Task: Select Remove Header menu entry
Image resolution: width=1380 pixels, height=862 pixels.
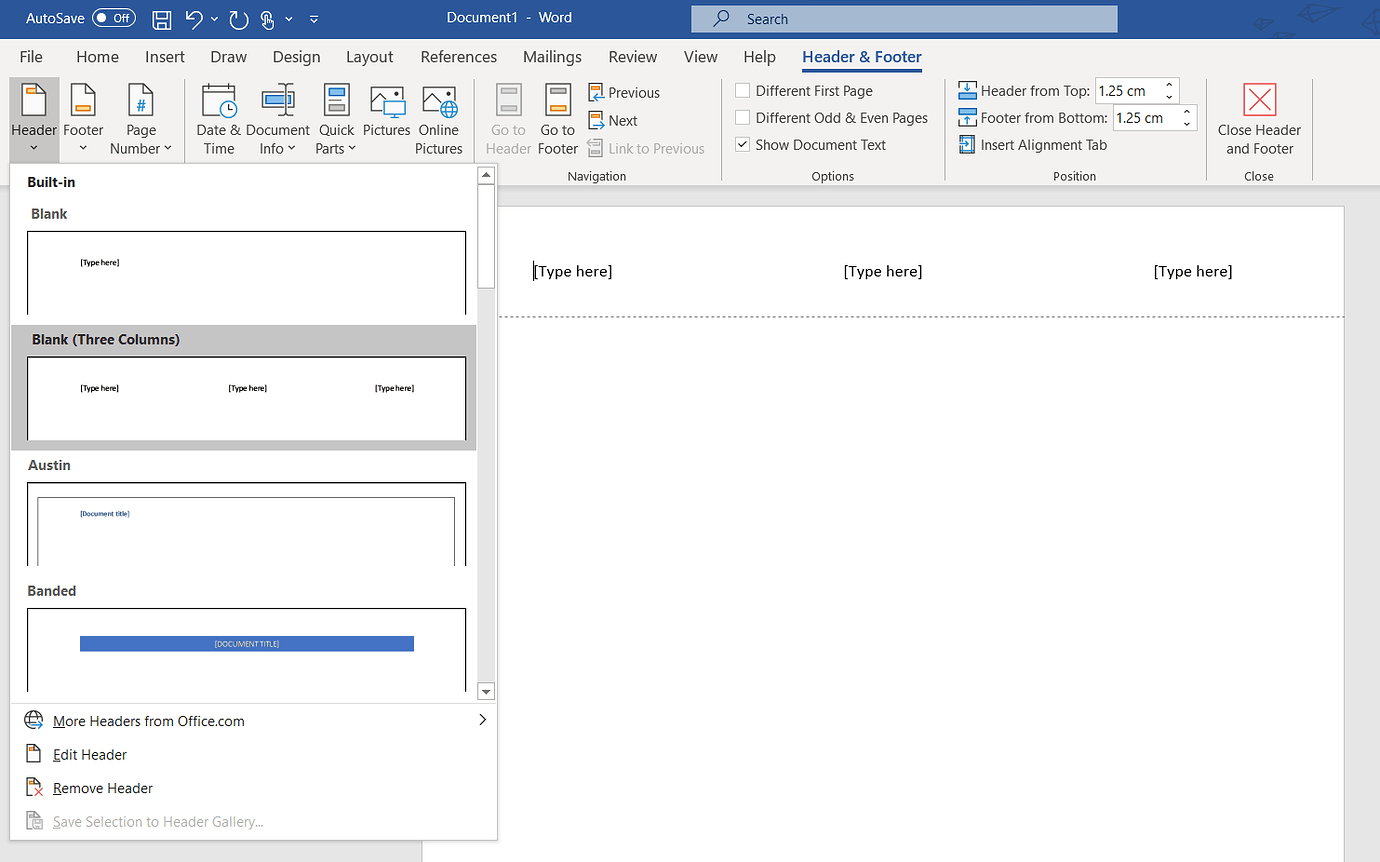Action: (102, 788)
